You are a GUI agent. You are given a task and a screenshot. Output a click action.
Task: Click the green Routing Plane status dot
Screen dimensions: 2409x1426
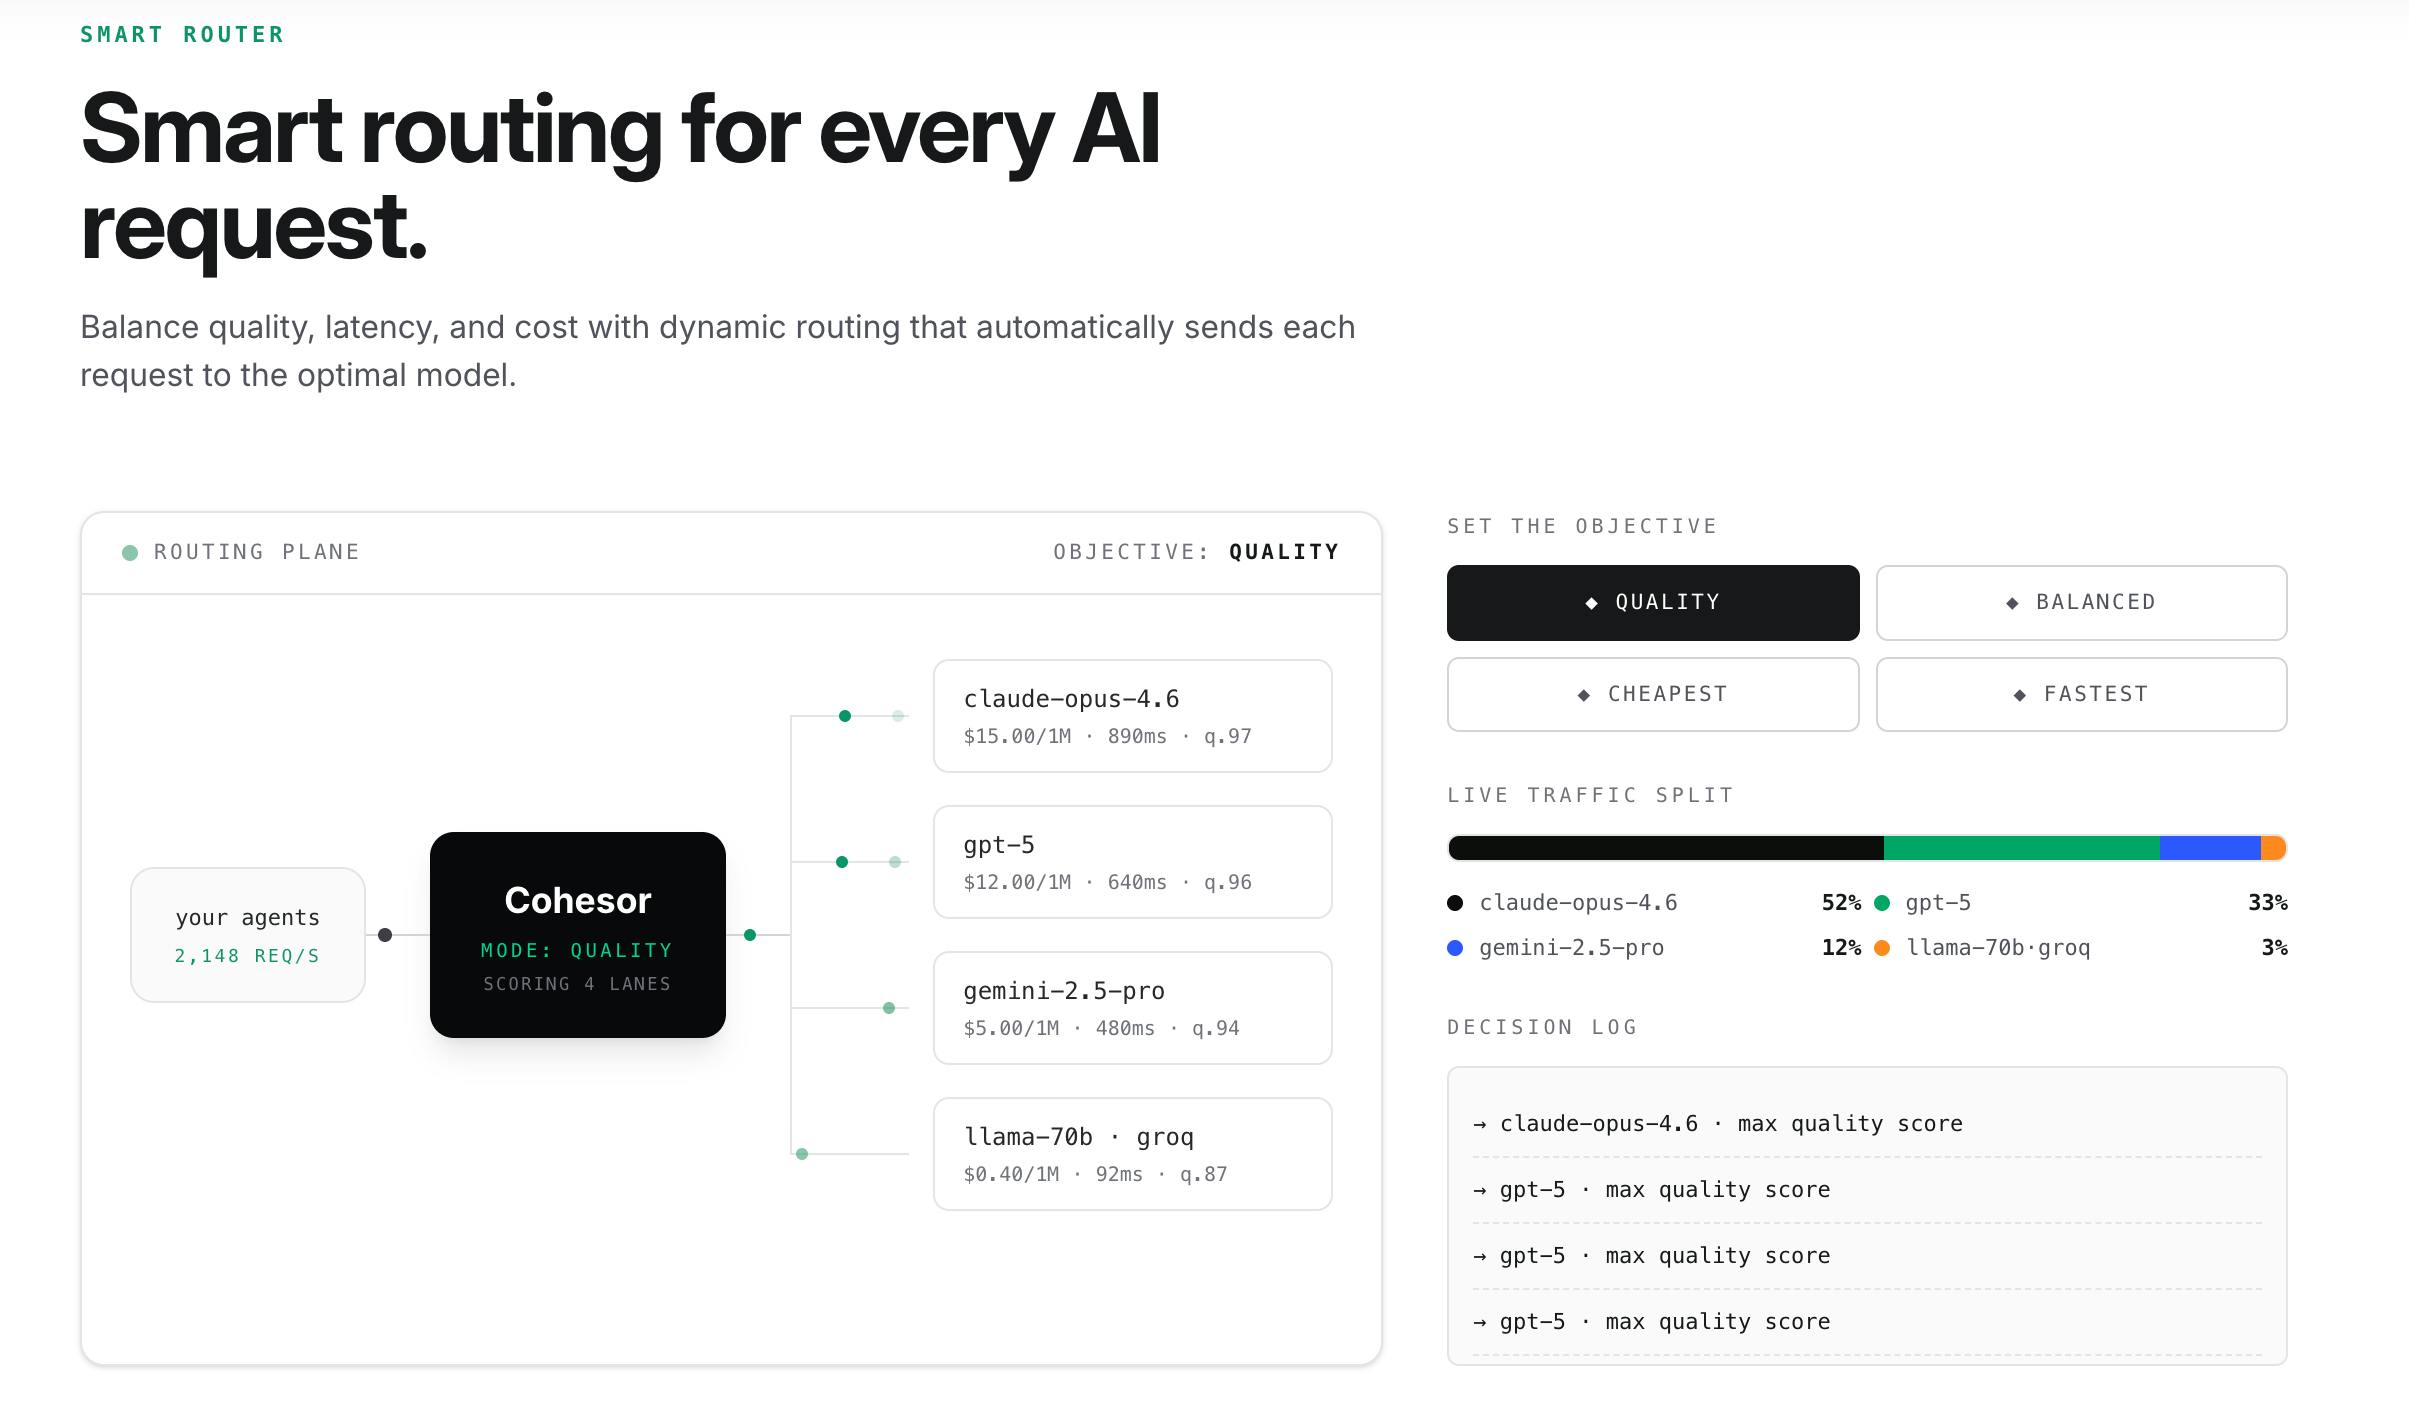pos(130,553)
